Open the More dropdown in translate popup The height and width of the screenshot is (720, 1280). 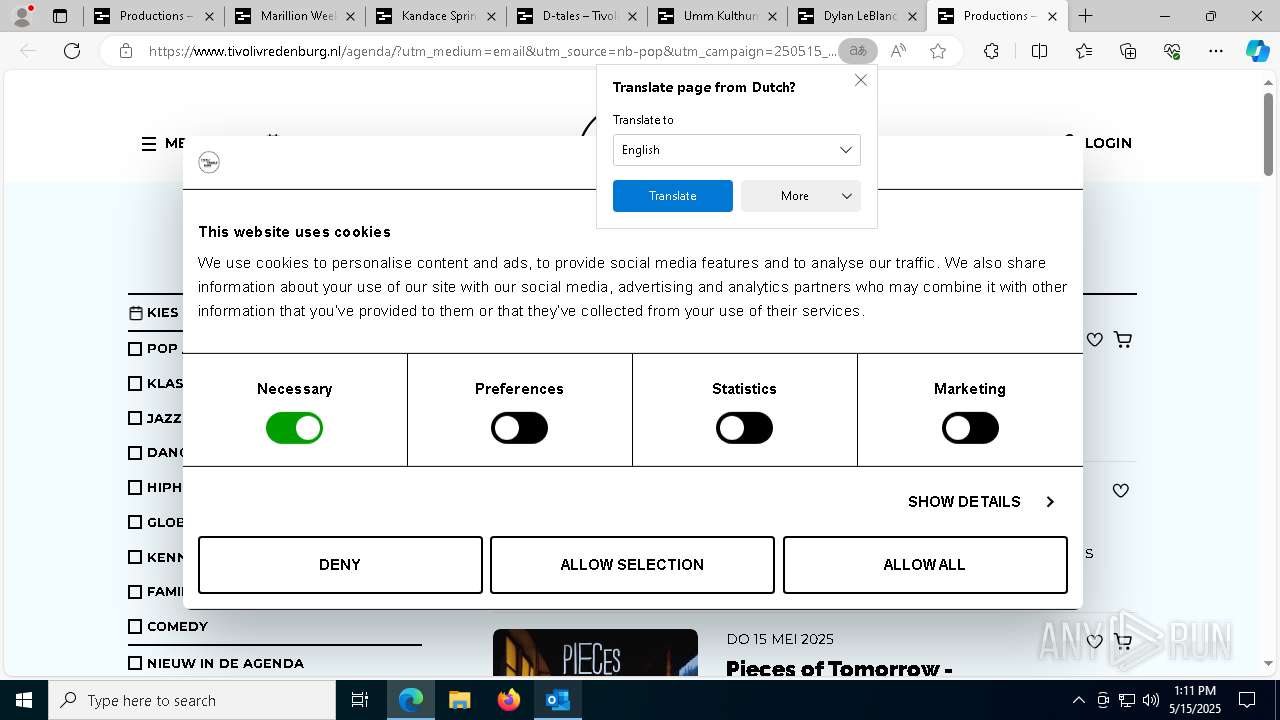pyautogui.click(x=801, y=196)
